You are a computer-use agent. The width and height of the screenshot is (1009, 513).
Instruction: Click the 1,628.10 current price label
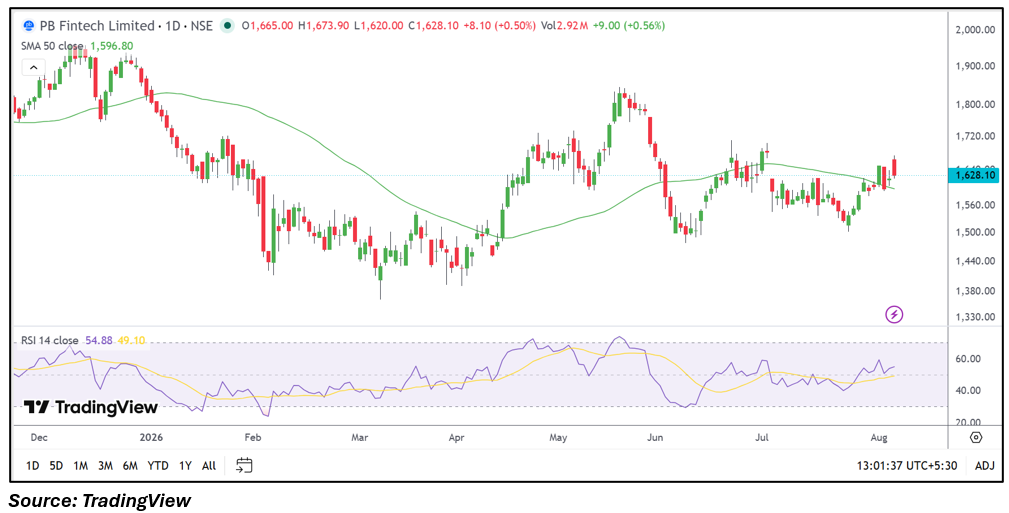(x=973, y=175)
